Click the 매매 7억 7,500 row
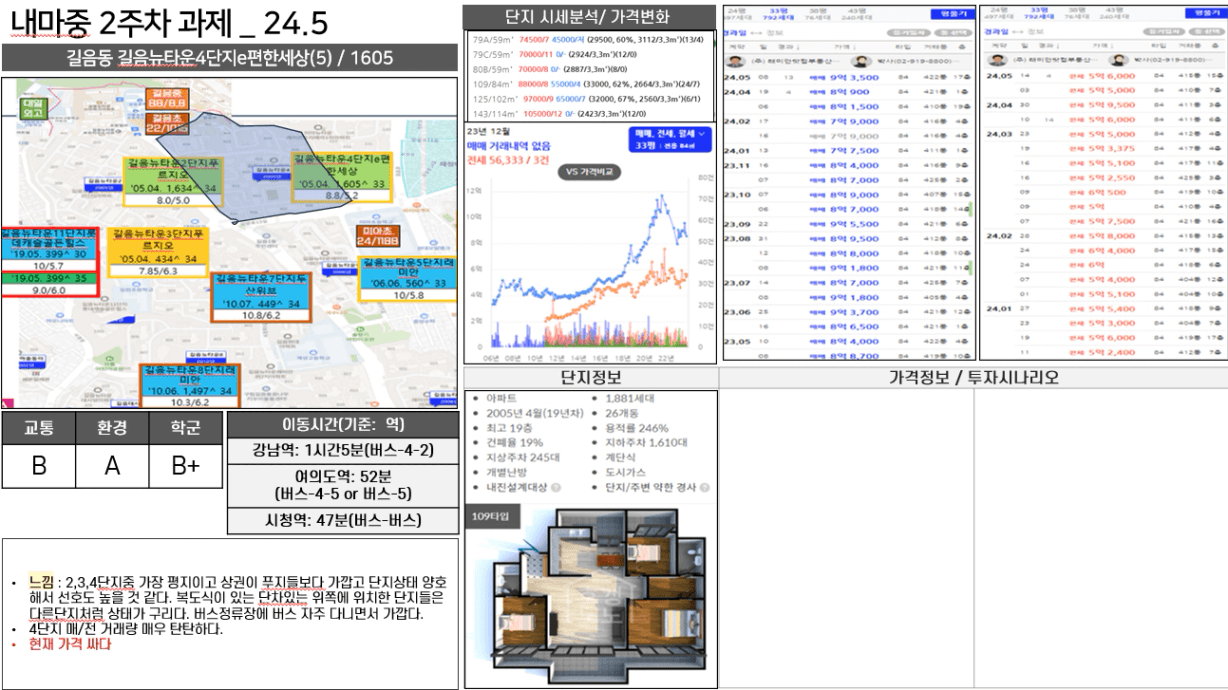Viewport: 1228px width, 690px height. 848,151
